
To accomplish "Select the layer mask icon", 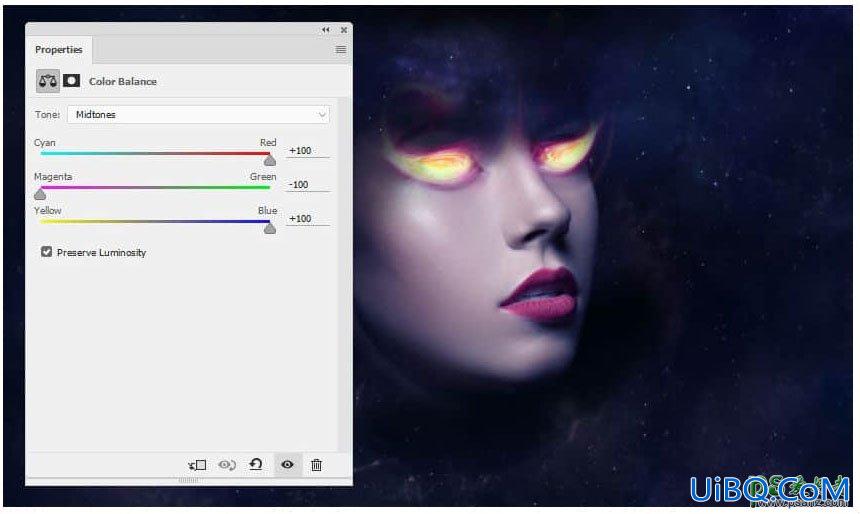I will [71, 81].
